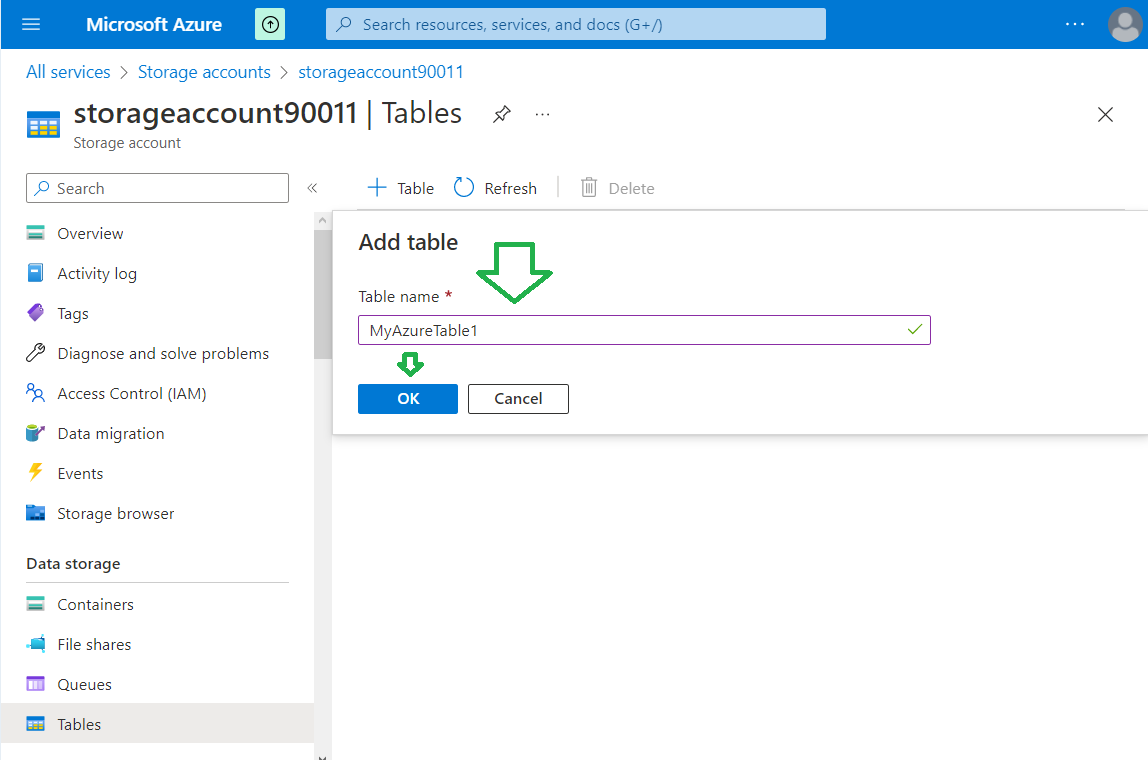Click Microsoft Azure home logo text

(x=154, y=24)
